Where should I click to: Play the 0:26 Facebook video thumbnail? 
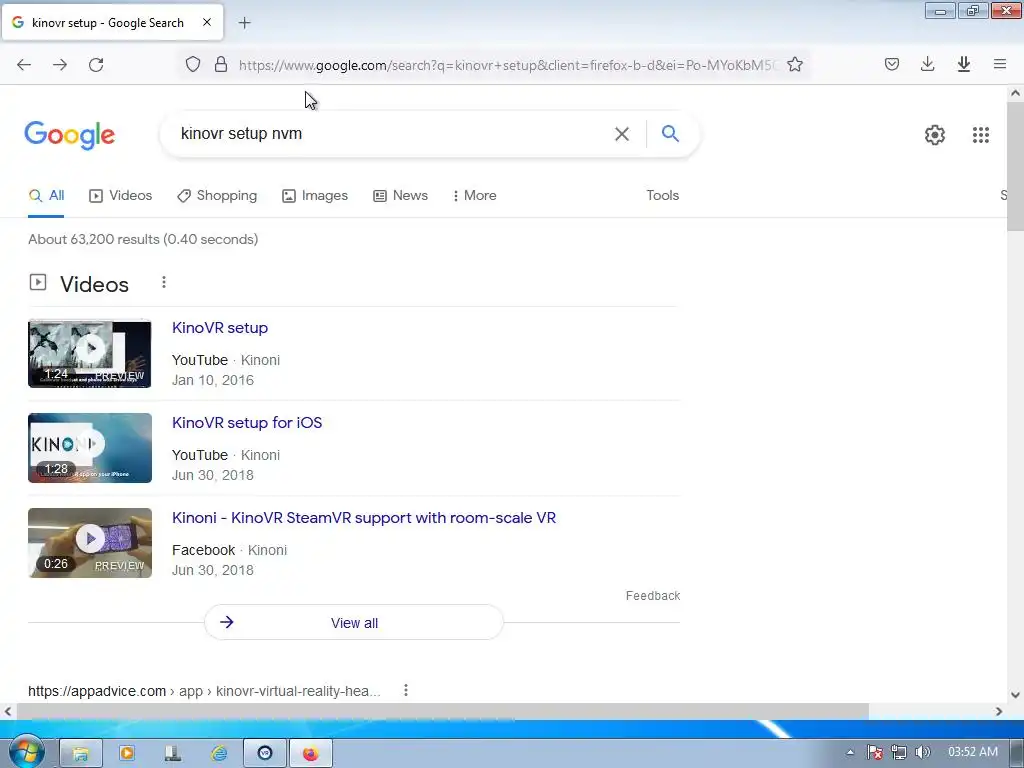tap(90, 543)
